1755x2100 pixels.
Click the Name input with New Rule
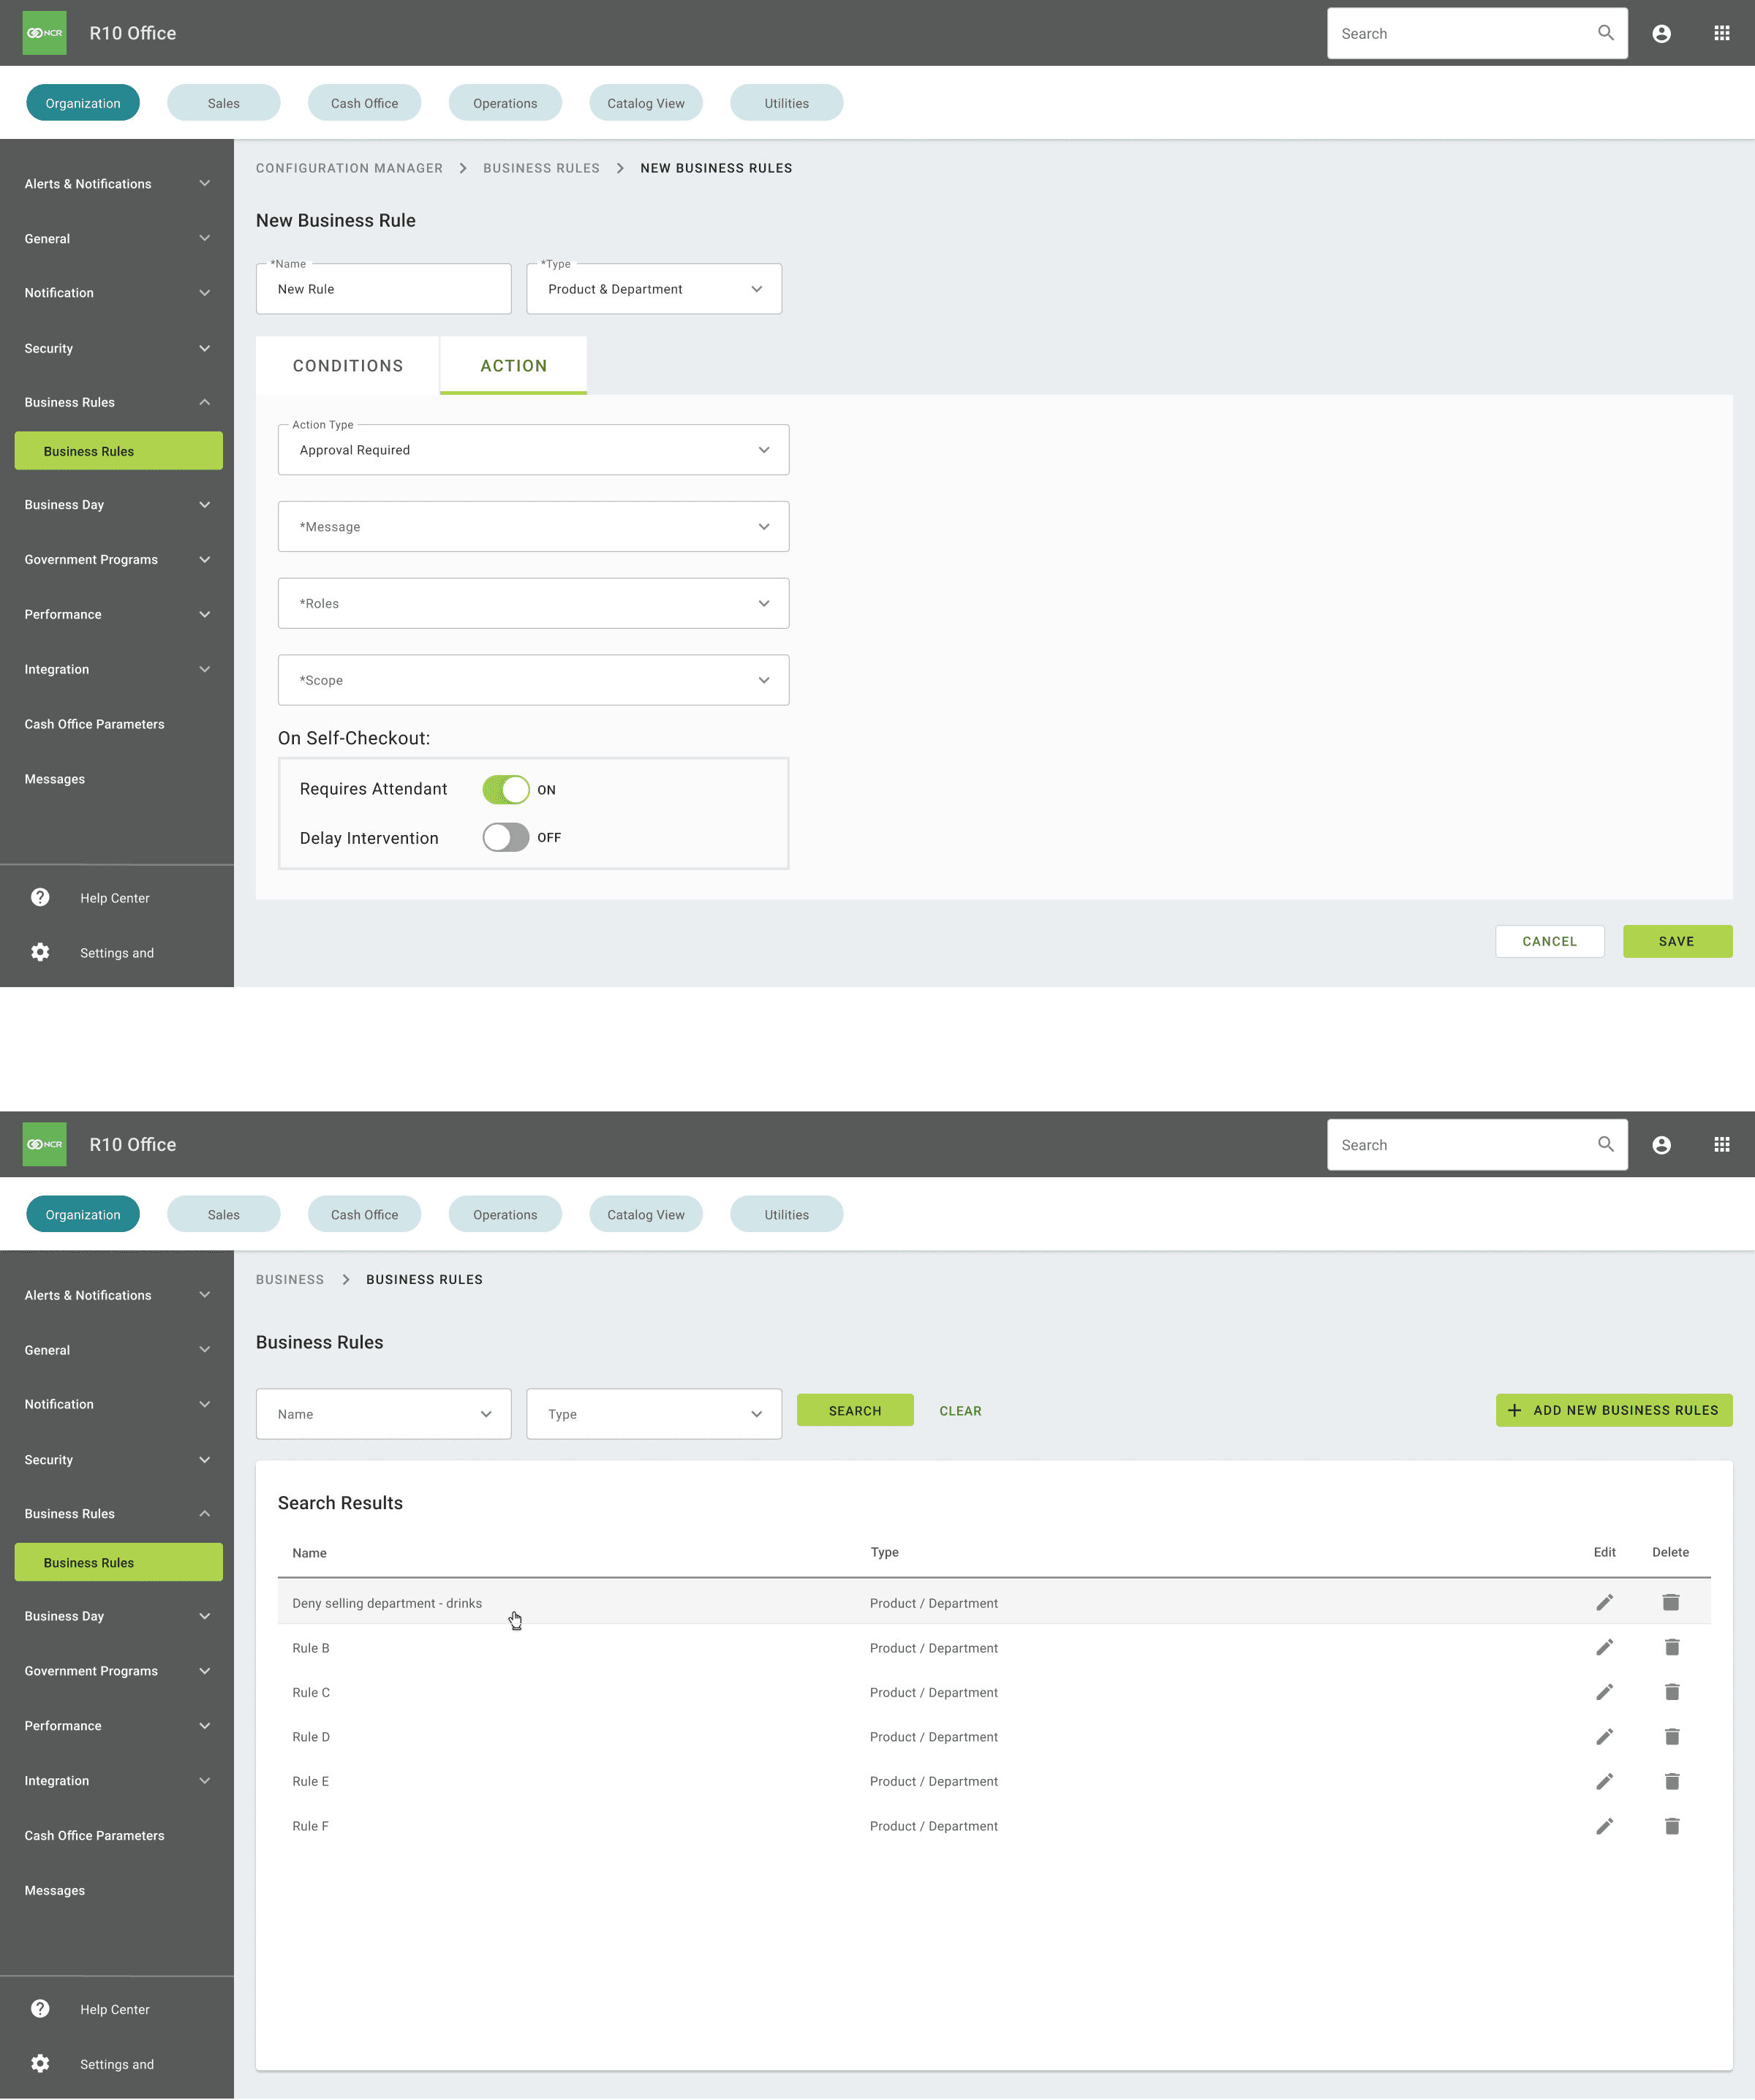[383, 289]
